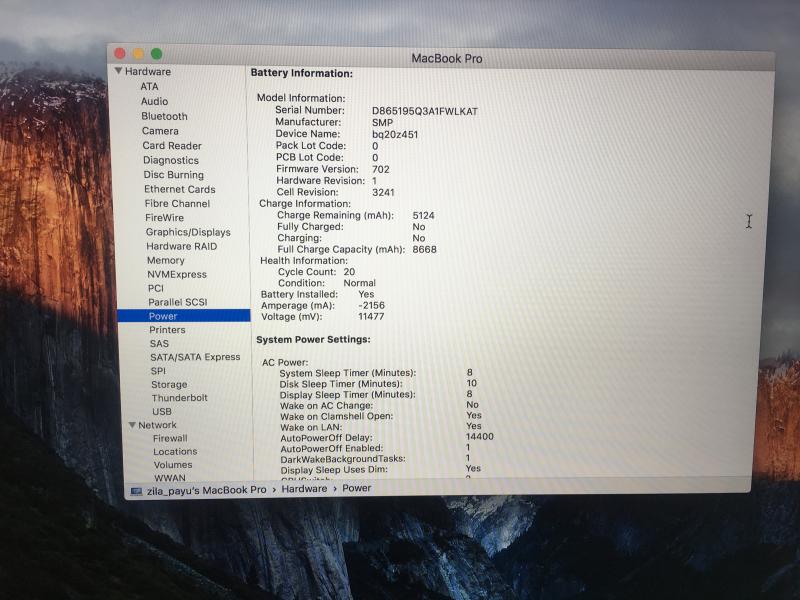This screenshot has height=600, width=800.
Task: Click the Hardware section label
Action: pyautogui.click(x=148, y=71)
